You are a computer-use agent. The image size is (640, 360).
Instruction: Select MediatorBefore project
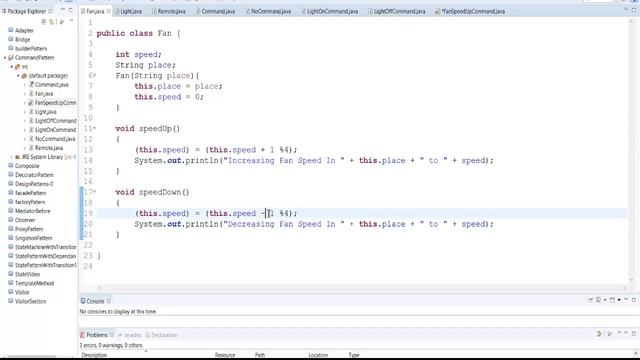tap(33, 211)
